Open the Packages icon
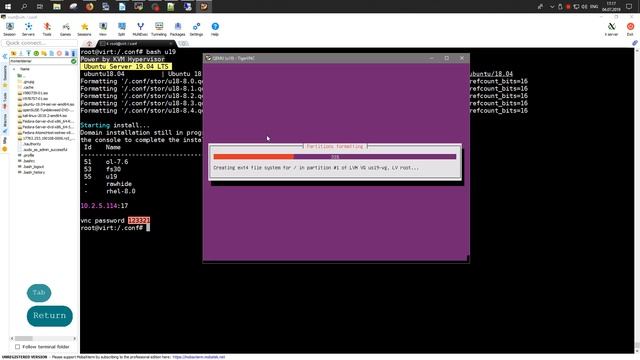Viewport: 640px width, 360px height. point(178,29)
